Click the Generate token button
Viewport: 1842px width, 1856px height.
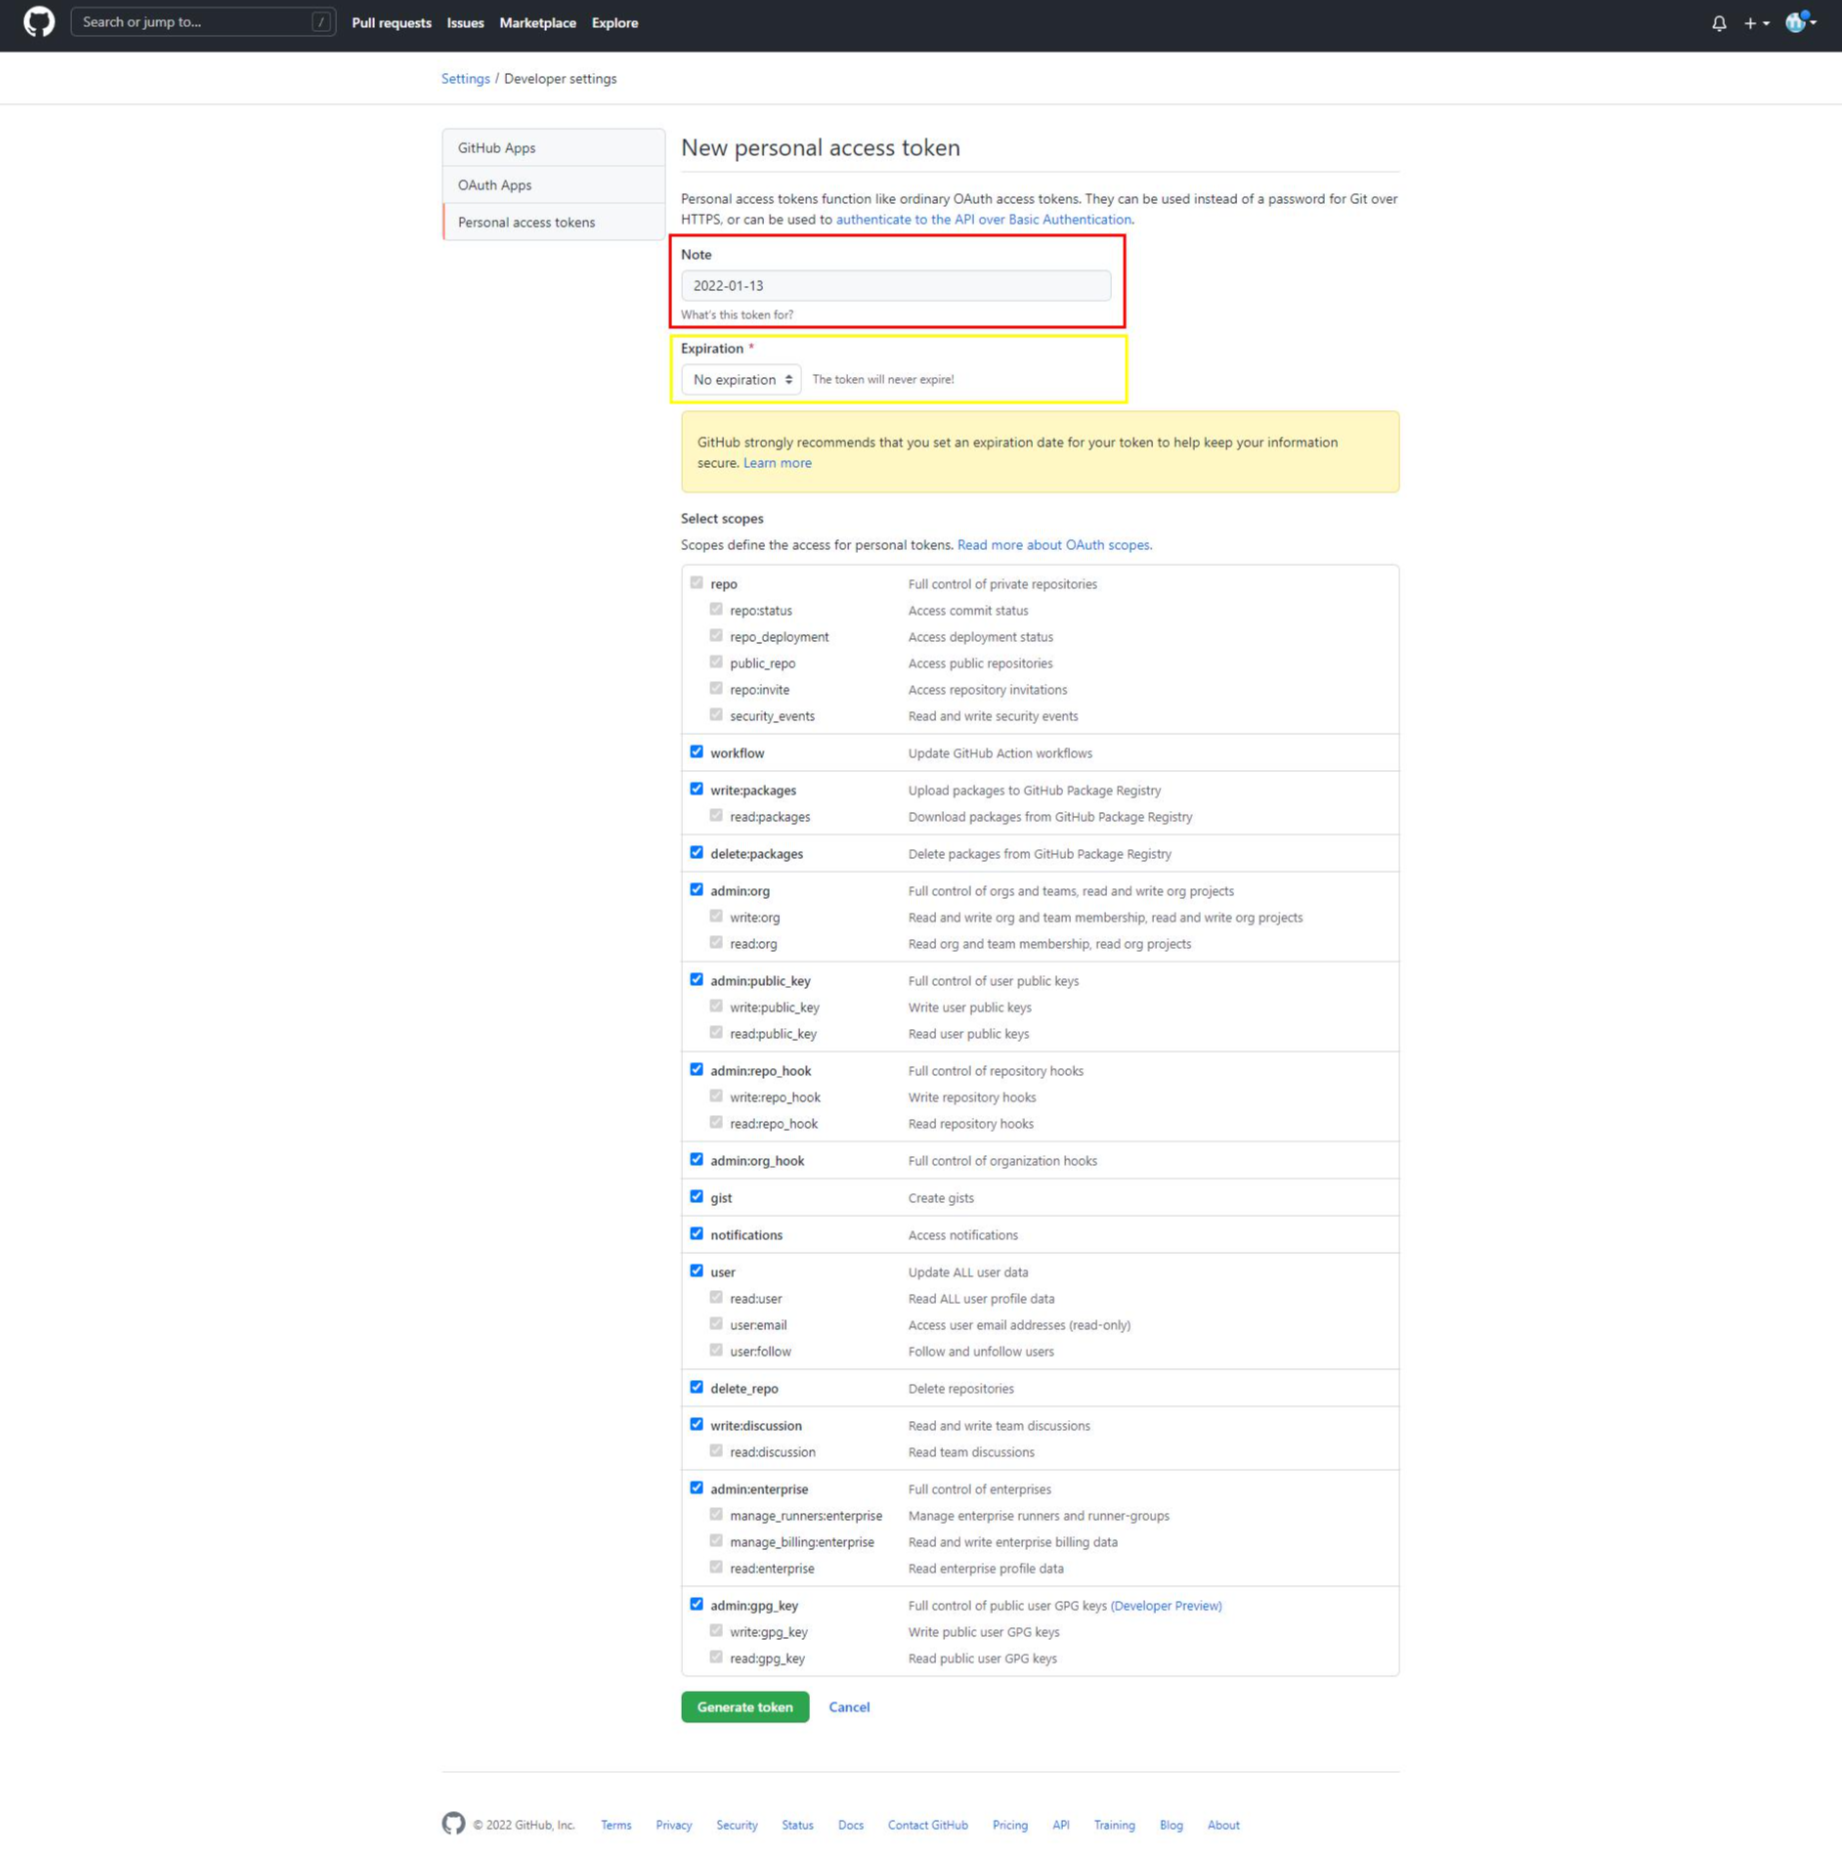[745, 1707]
